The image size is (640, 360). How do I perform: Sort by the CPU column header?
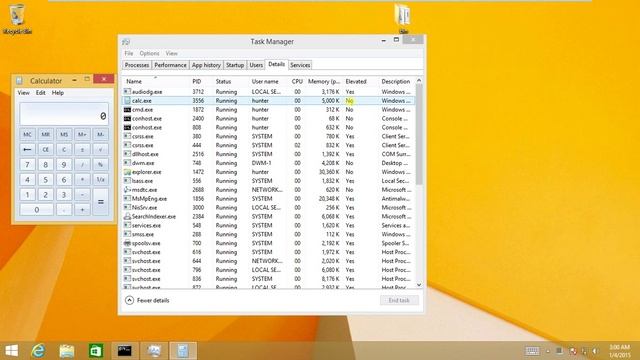[x=297, y=82]
